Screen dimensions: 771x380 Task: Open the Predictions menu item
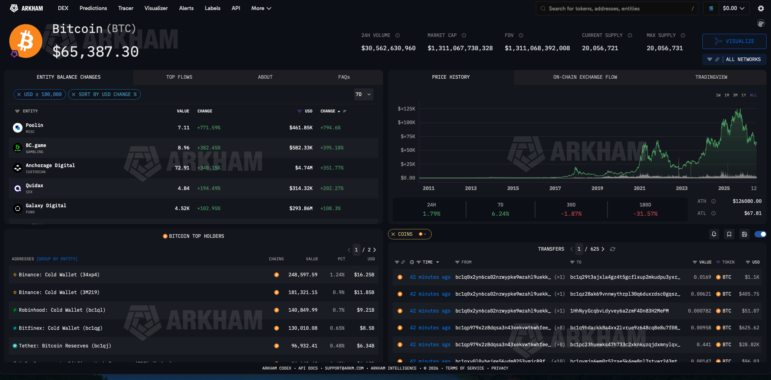click(x=93, y=8)
